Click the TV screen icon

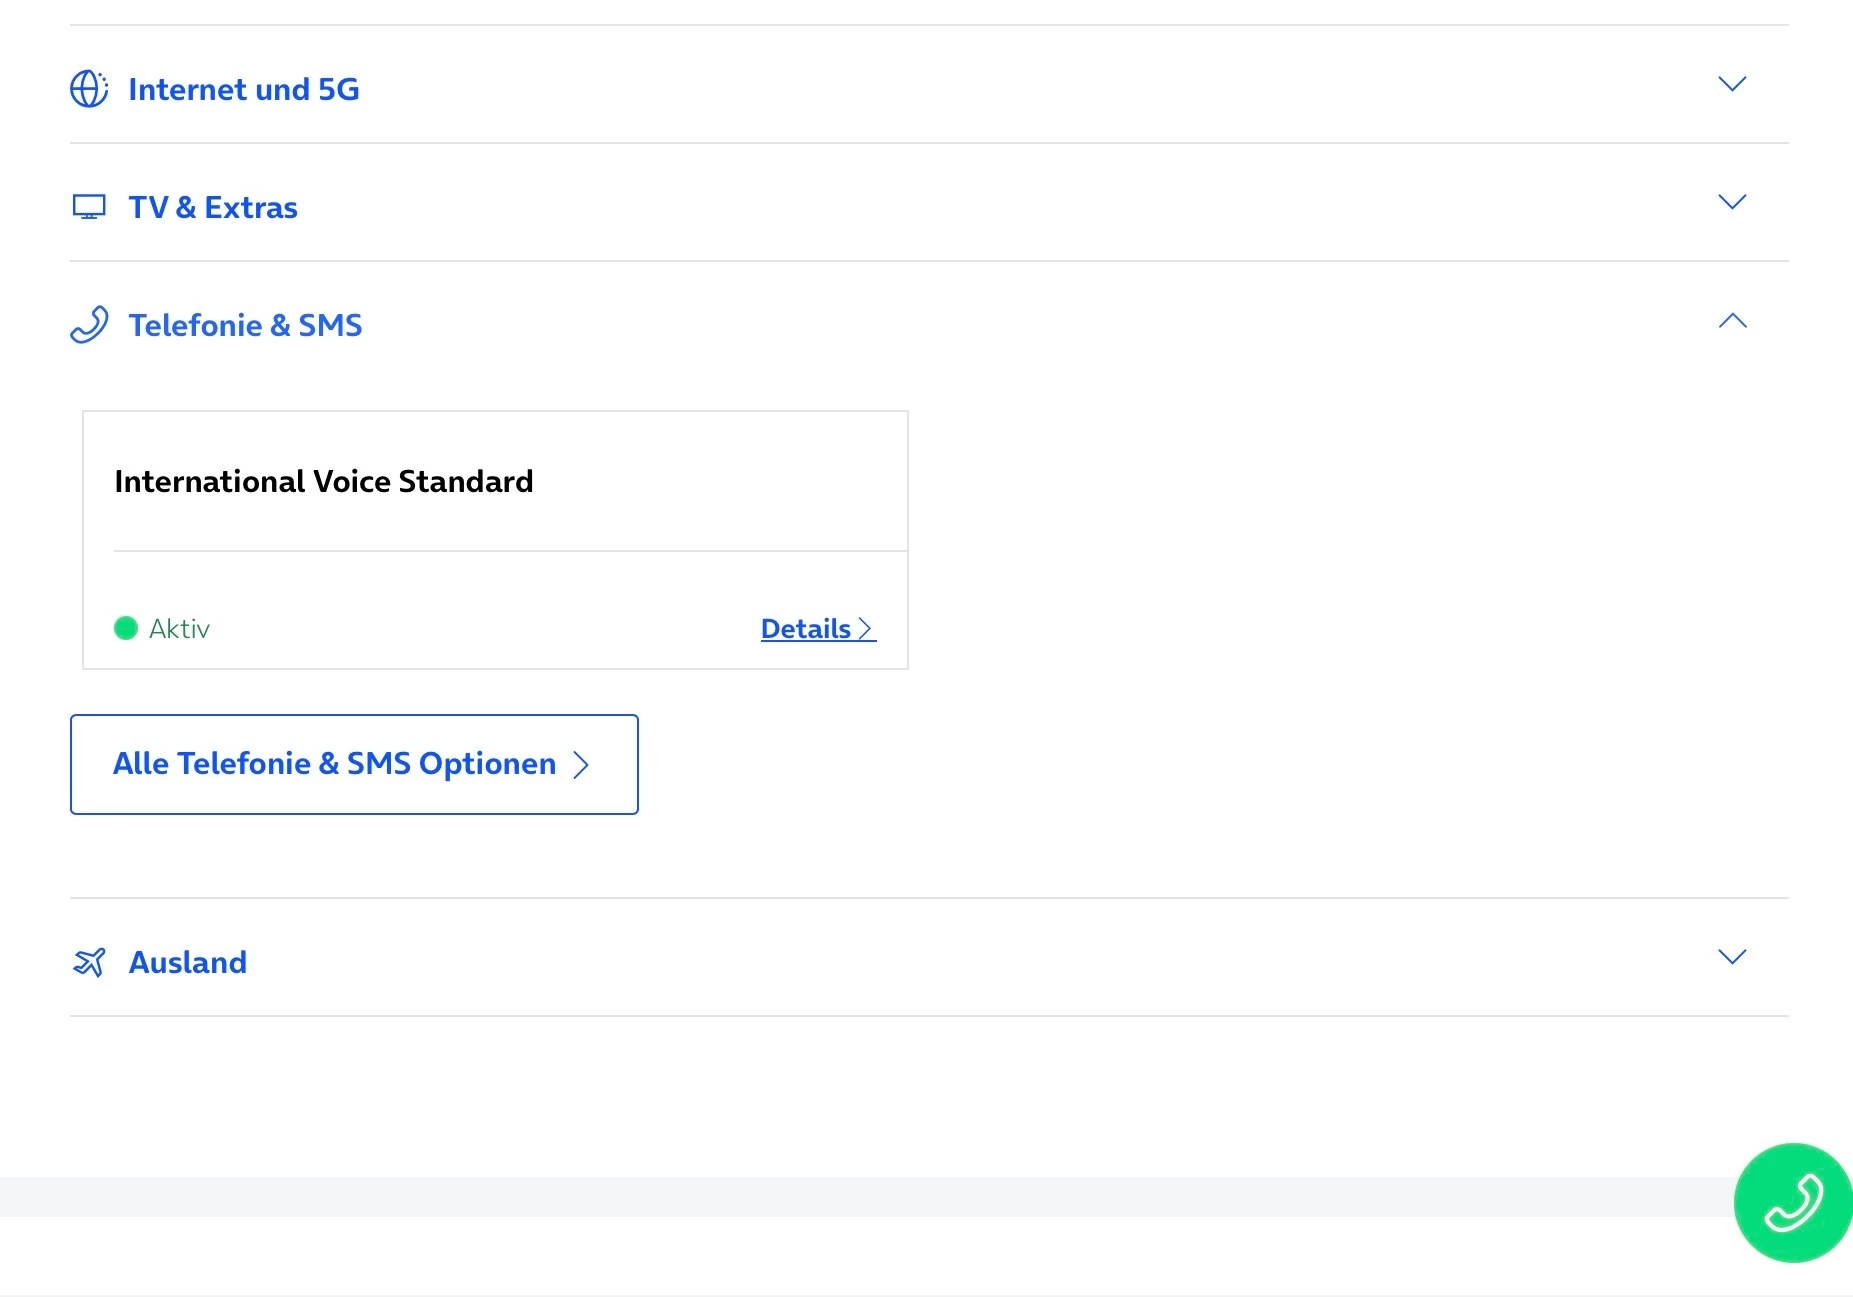89,207
